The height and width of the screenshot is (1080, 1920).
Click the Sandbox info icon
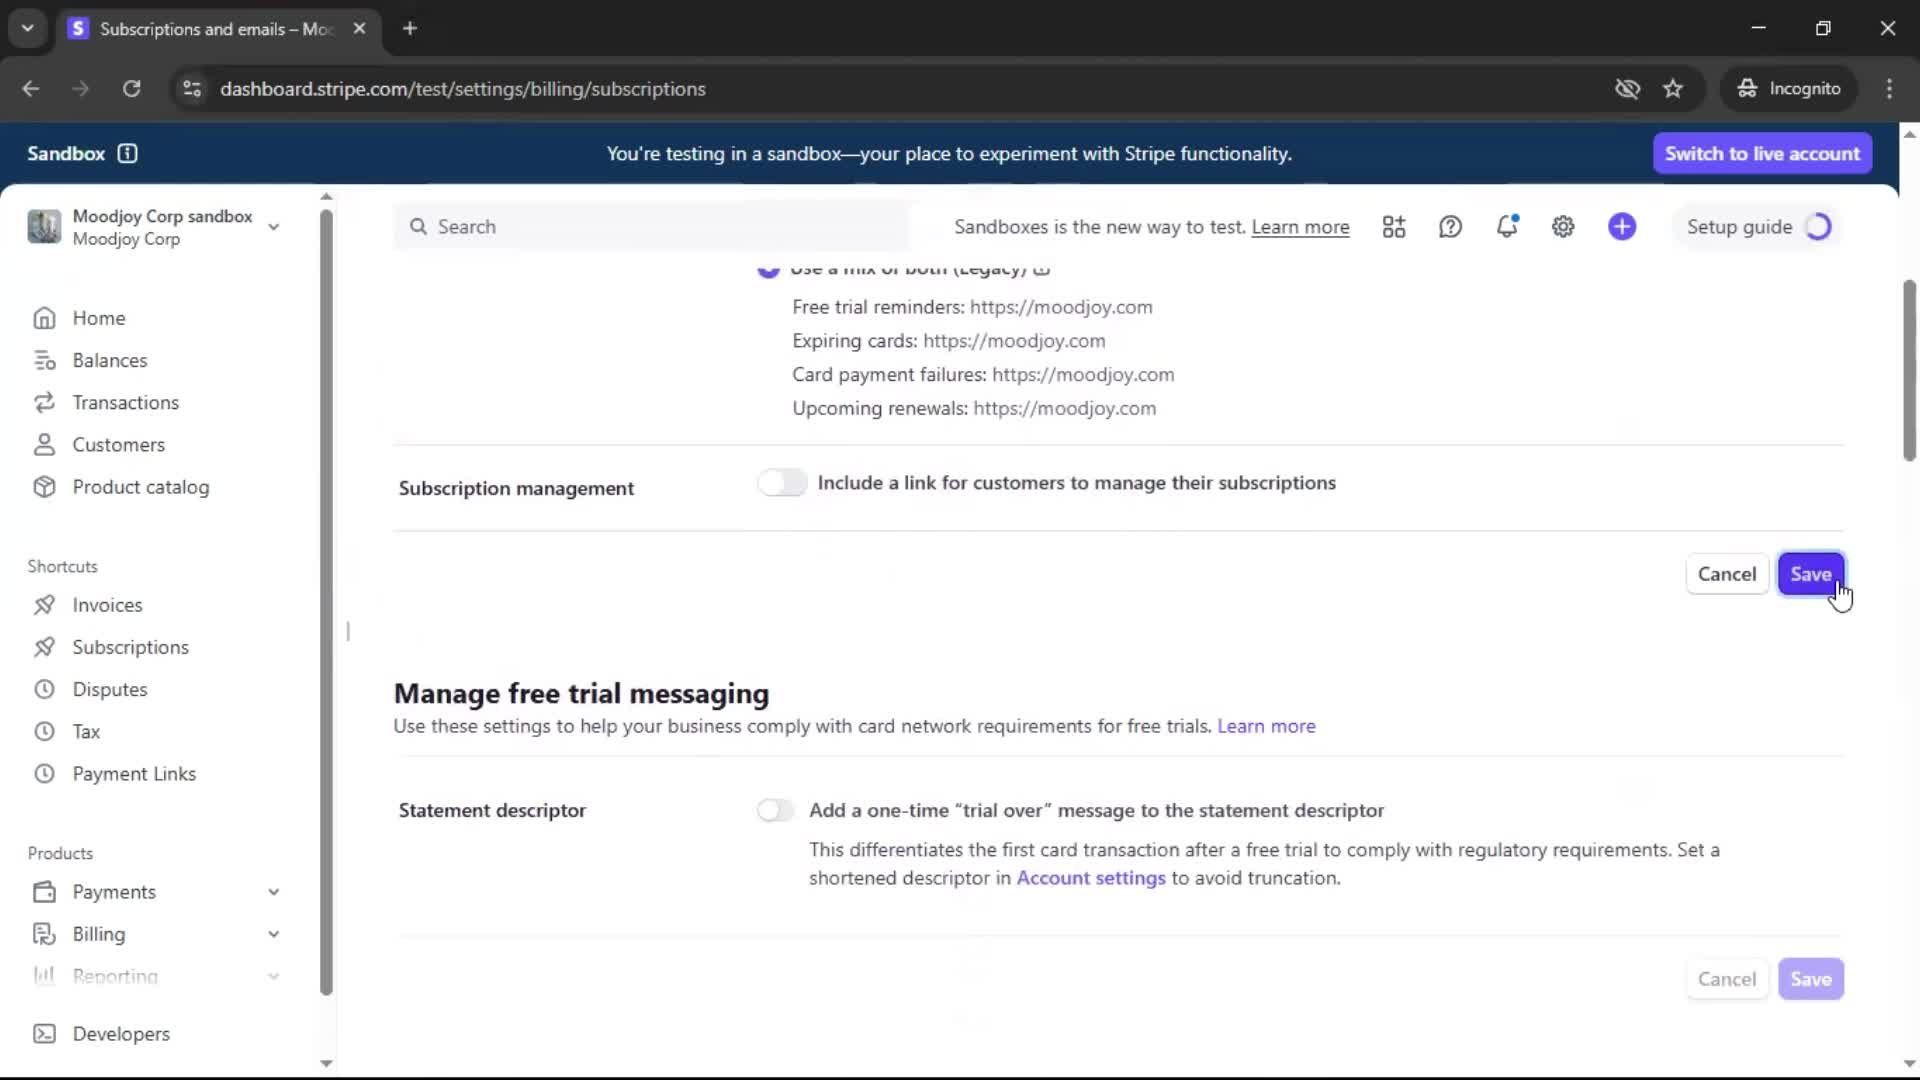(x=127, y=153)
